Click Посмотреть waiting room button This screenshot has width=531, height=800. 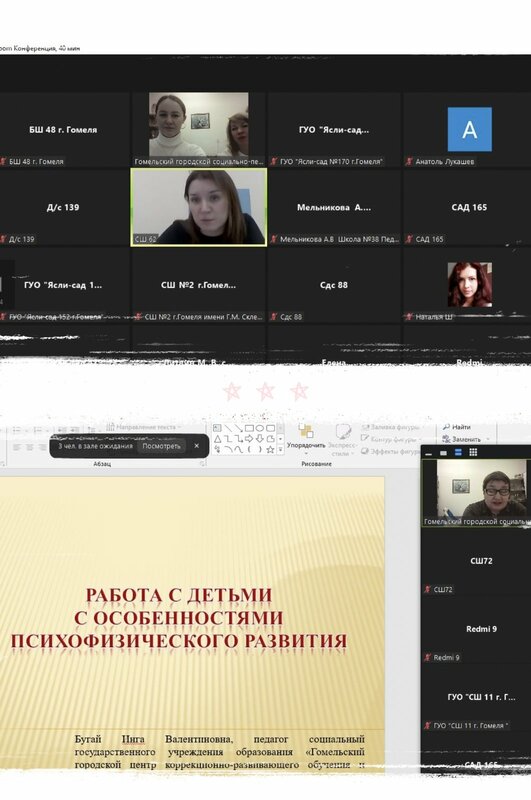pyautogui.click(x=161, y=446)
